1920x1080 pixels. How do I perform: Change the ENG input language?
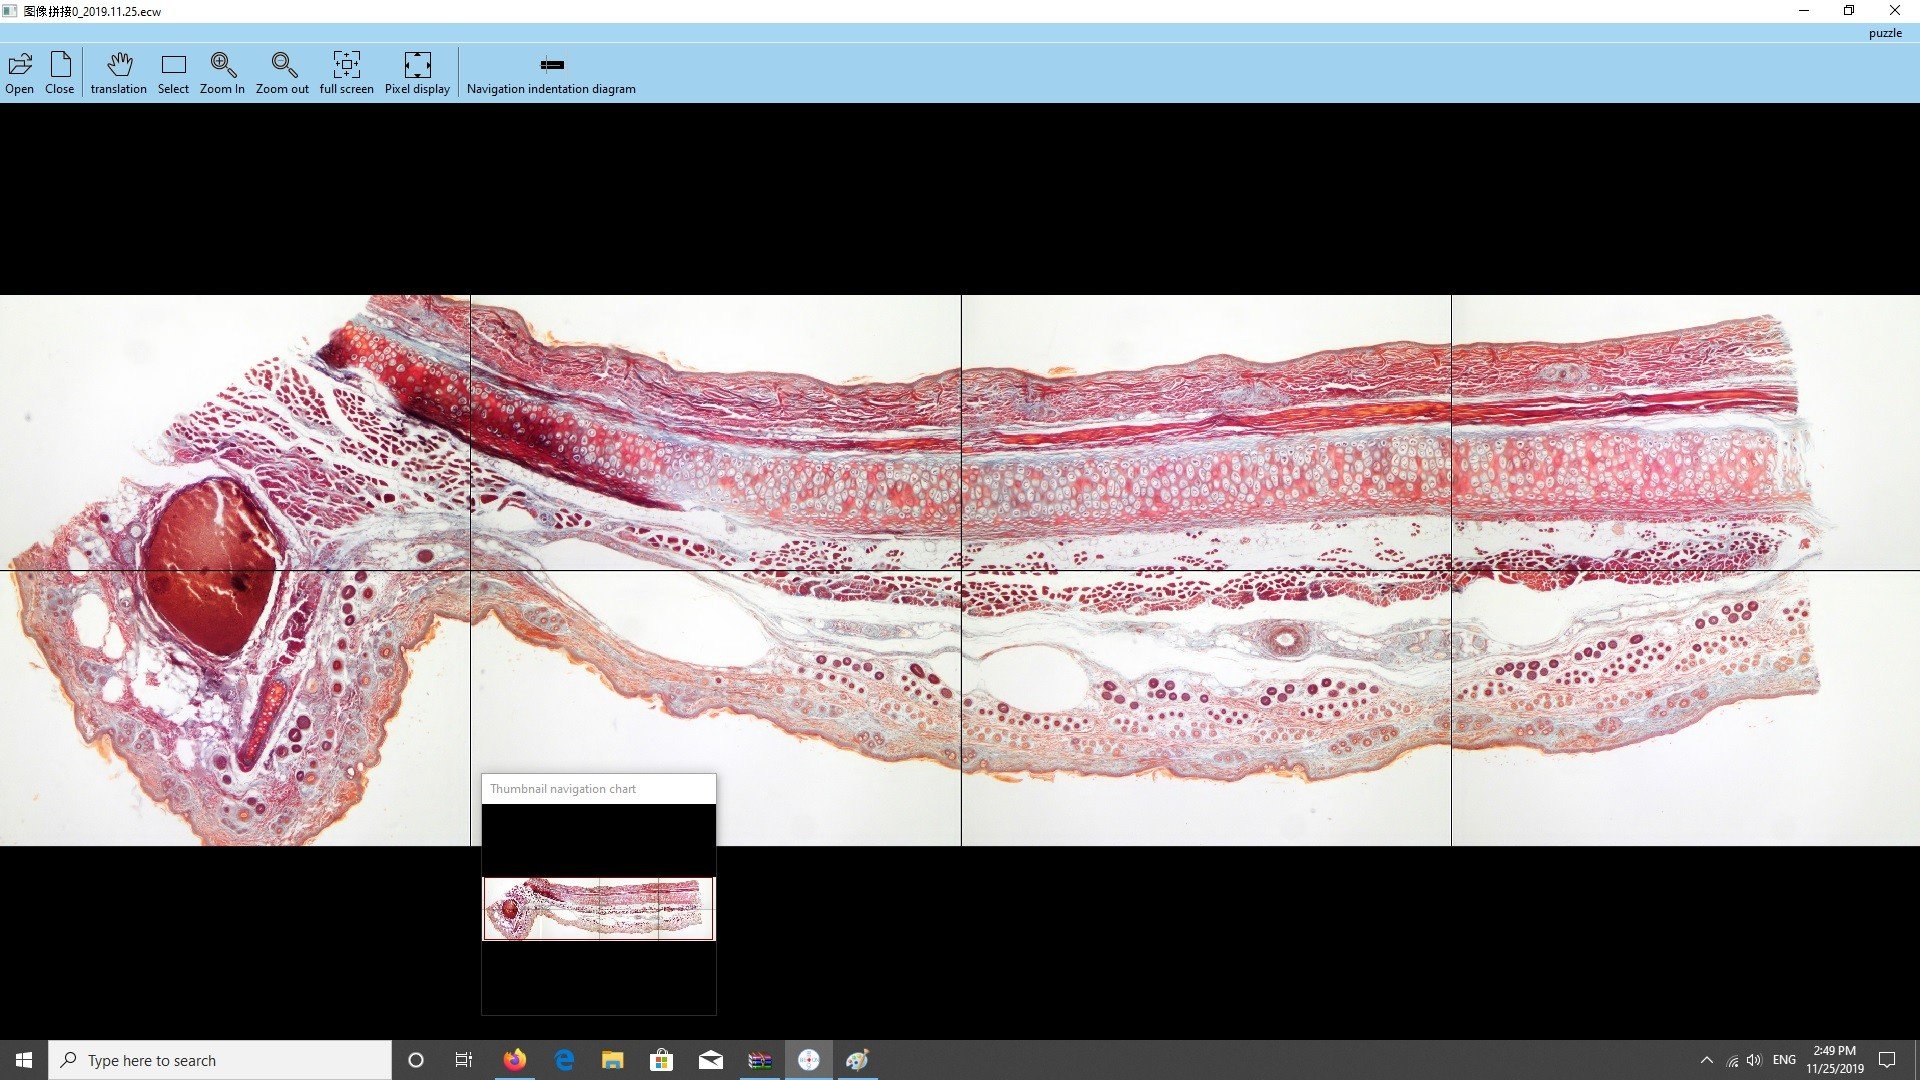pyautogui.click(x=1784, y=1060)
